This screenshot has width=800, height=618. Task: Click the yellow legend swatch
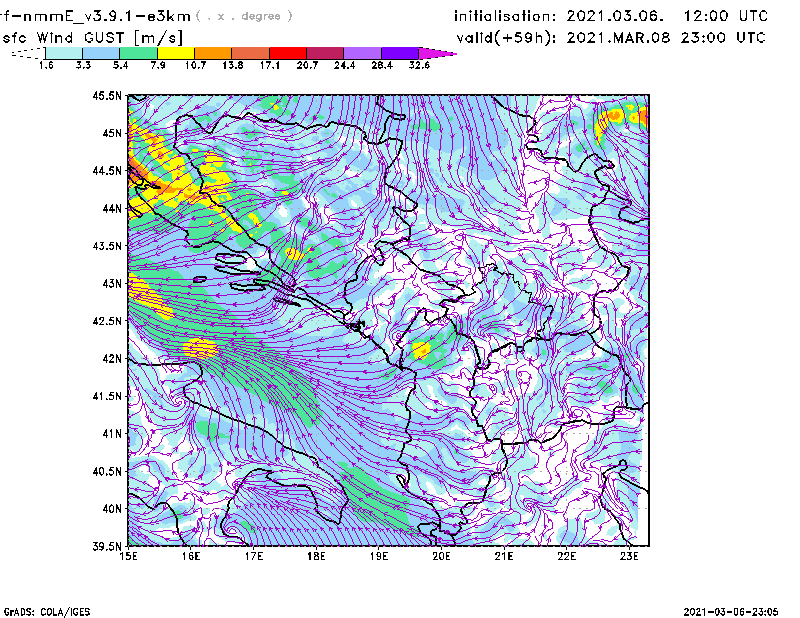coord(176,53)
